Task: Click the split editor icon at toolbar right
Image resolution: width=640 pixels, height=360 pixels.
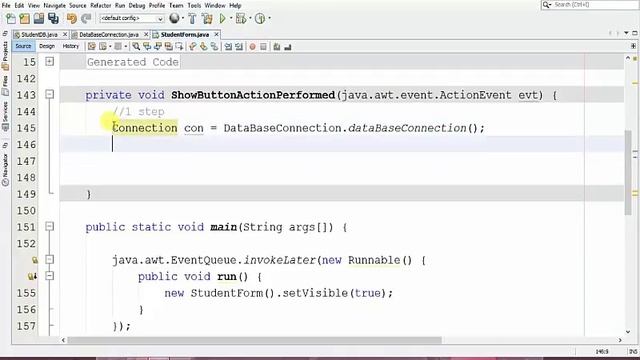Action: (x=633, y=46)
